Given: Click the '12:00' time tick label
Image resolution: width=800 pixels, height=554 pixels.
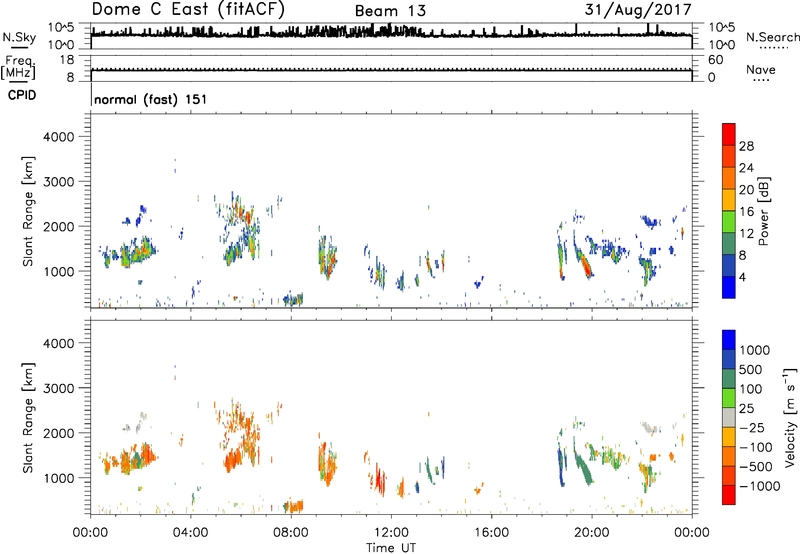Looking at the screenshot, I should [x=391, y=533].
